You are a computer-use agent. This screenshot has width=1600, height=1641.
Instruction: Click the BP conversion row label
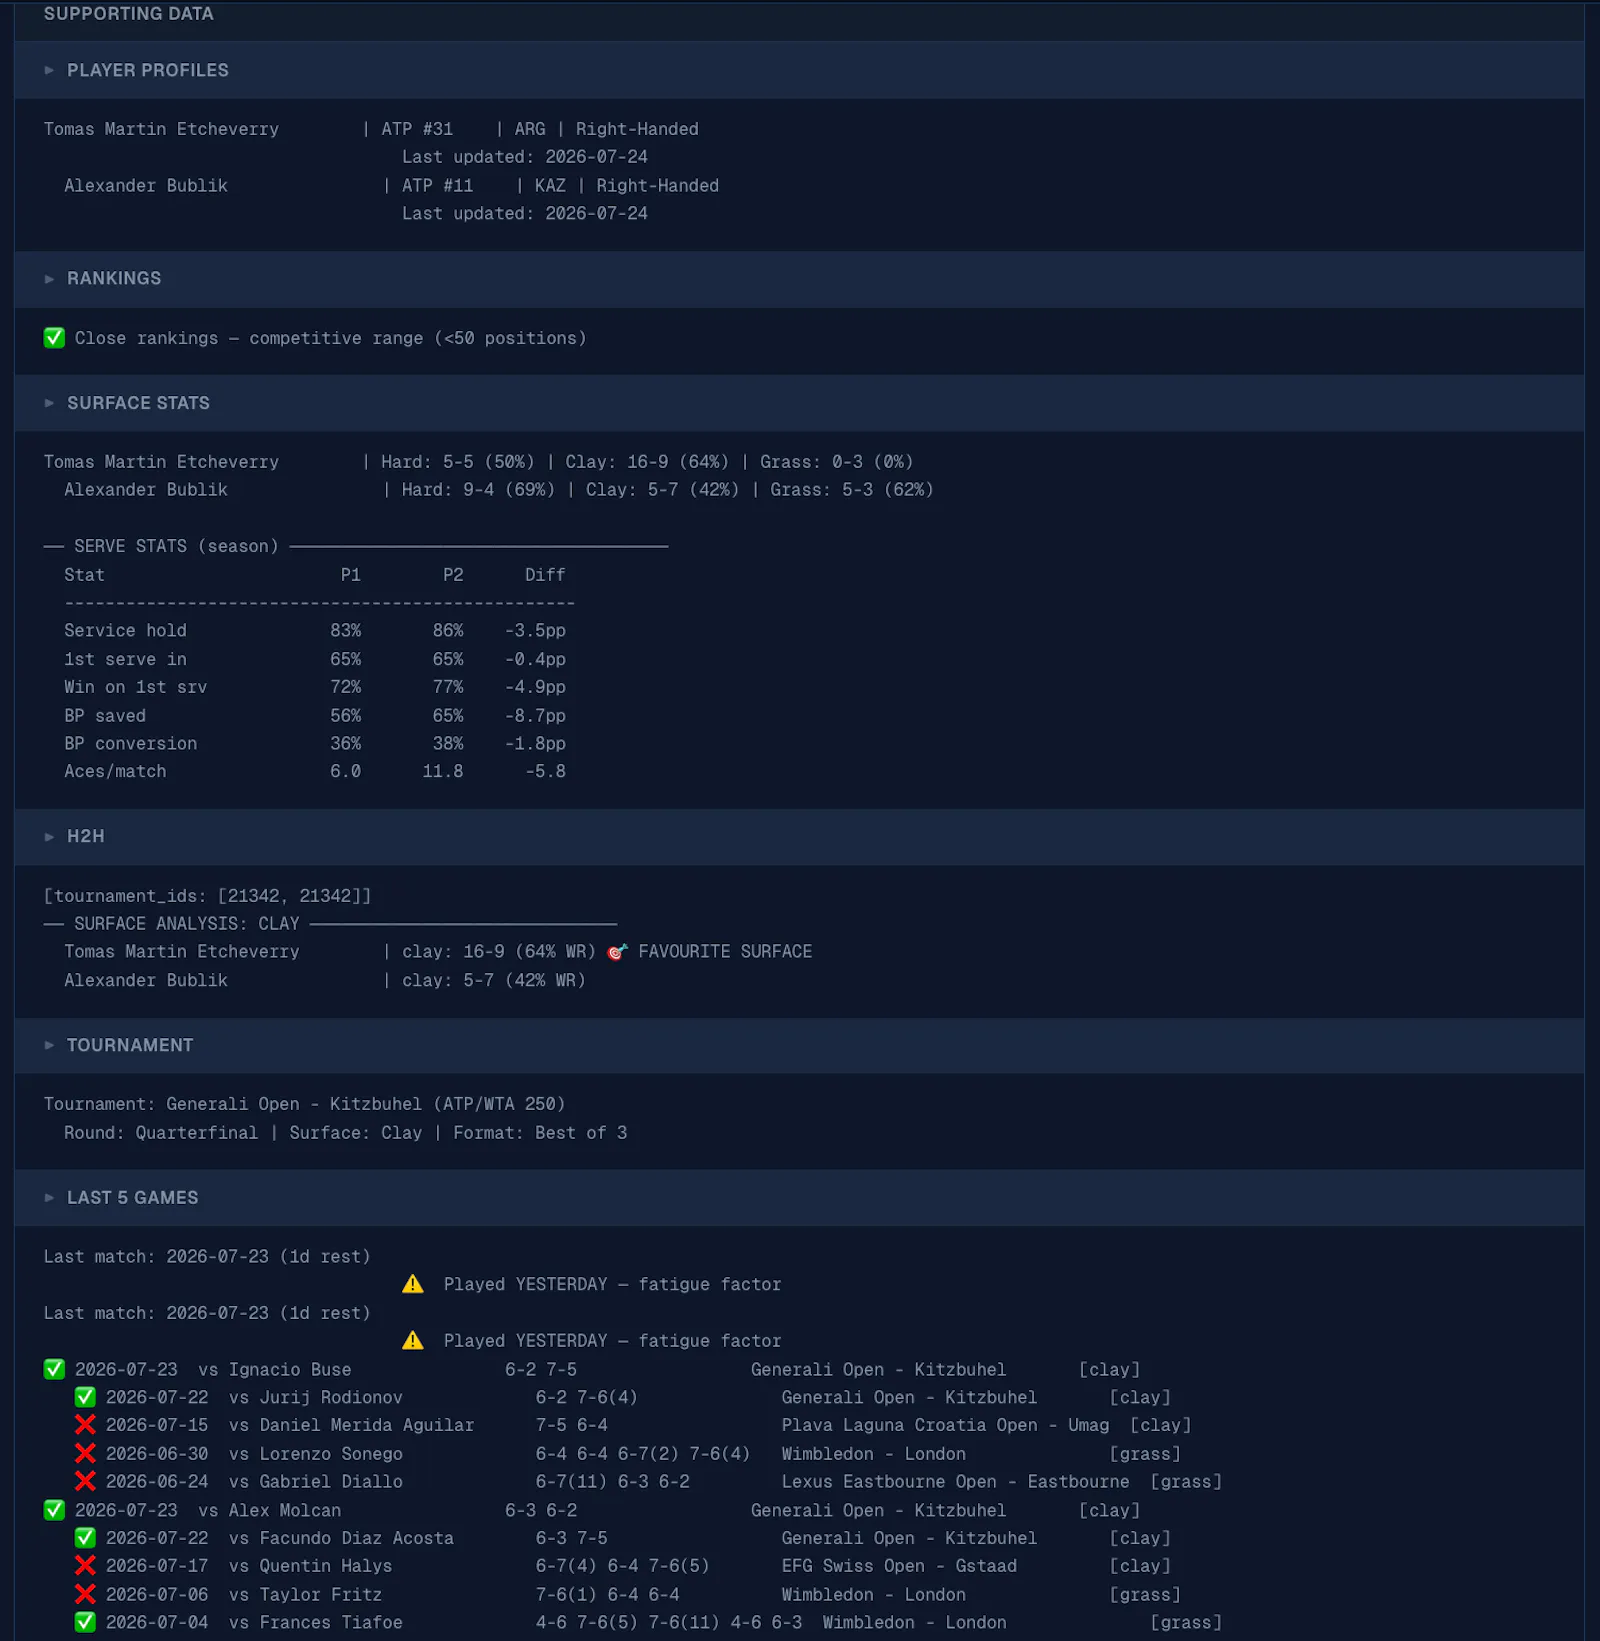coord(130,744)
